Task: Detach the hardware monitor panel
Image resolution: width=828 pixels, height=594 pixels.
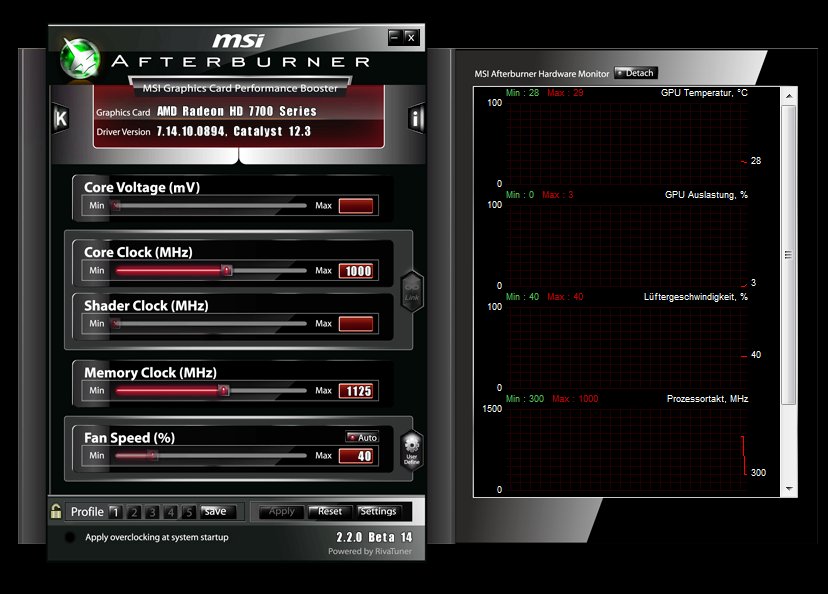Action: (x=636, y=73)
